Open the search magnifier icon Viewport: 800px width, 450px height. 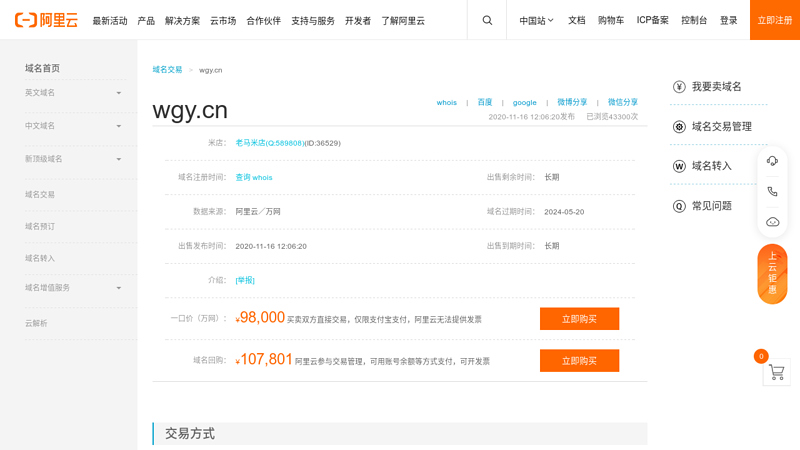tap(487, 20)
